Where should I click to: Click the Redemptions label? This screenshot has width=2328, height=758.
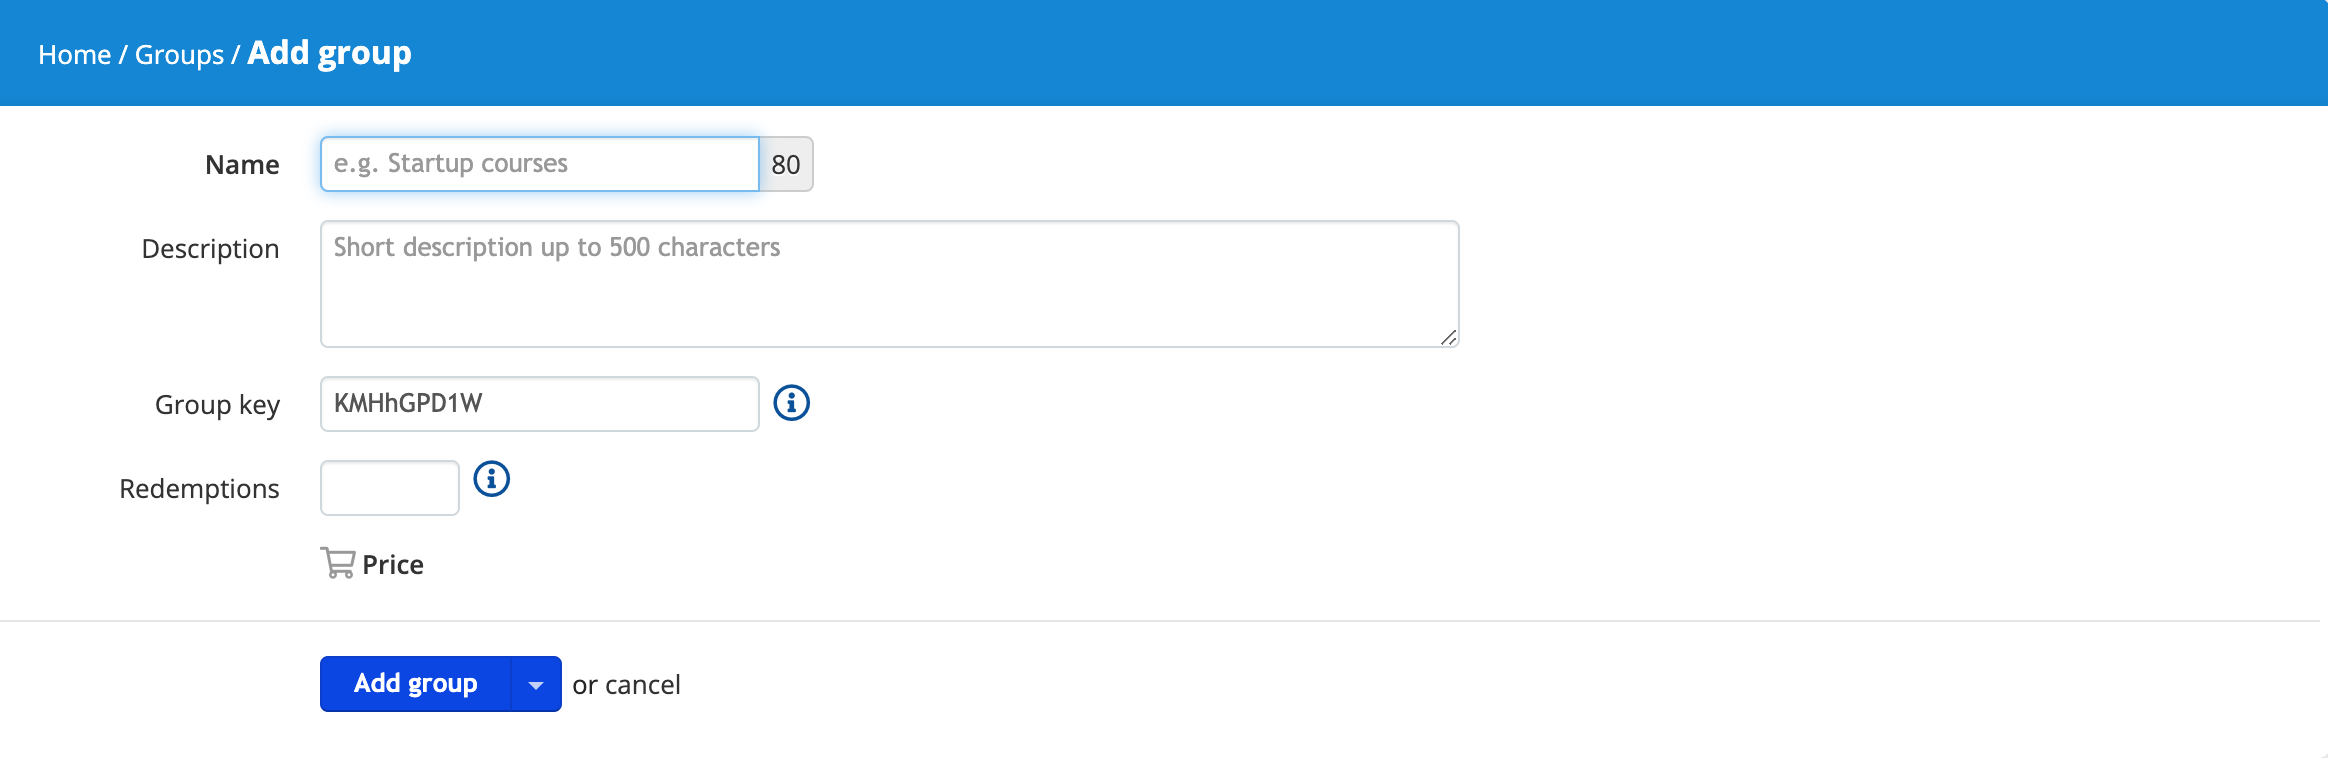pyautogui.click(x=199, y=489)
